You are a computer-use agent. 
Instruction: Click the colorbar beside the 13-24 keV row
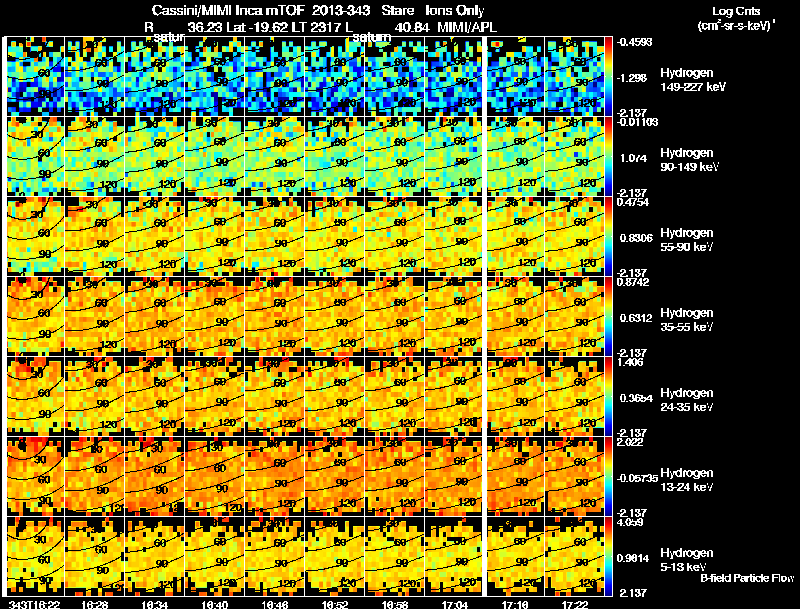pos(609,477)
